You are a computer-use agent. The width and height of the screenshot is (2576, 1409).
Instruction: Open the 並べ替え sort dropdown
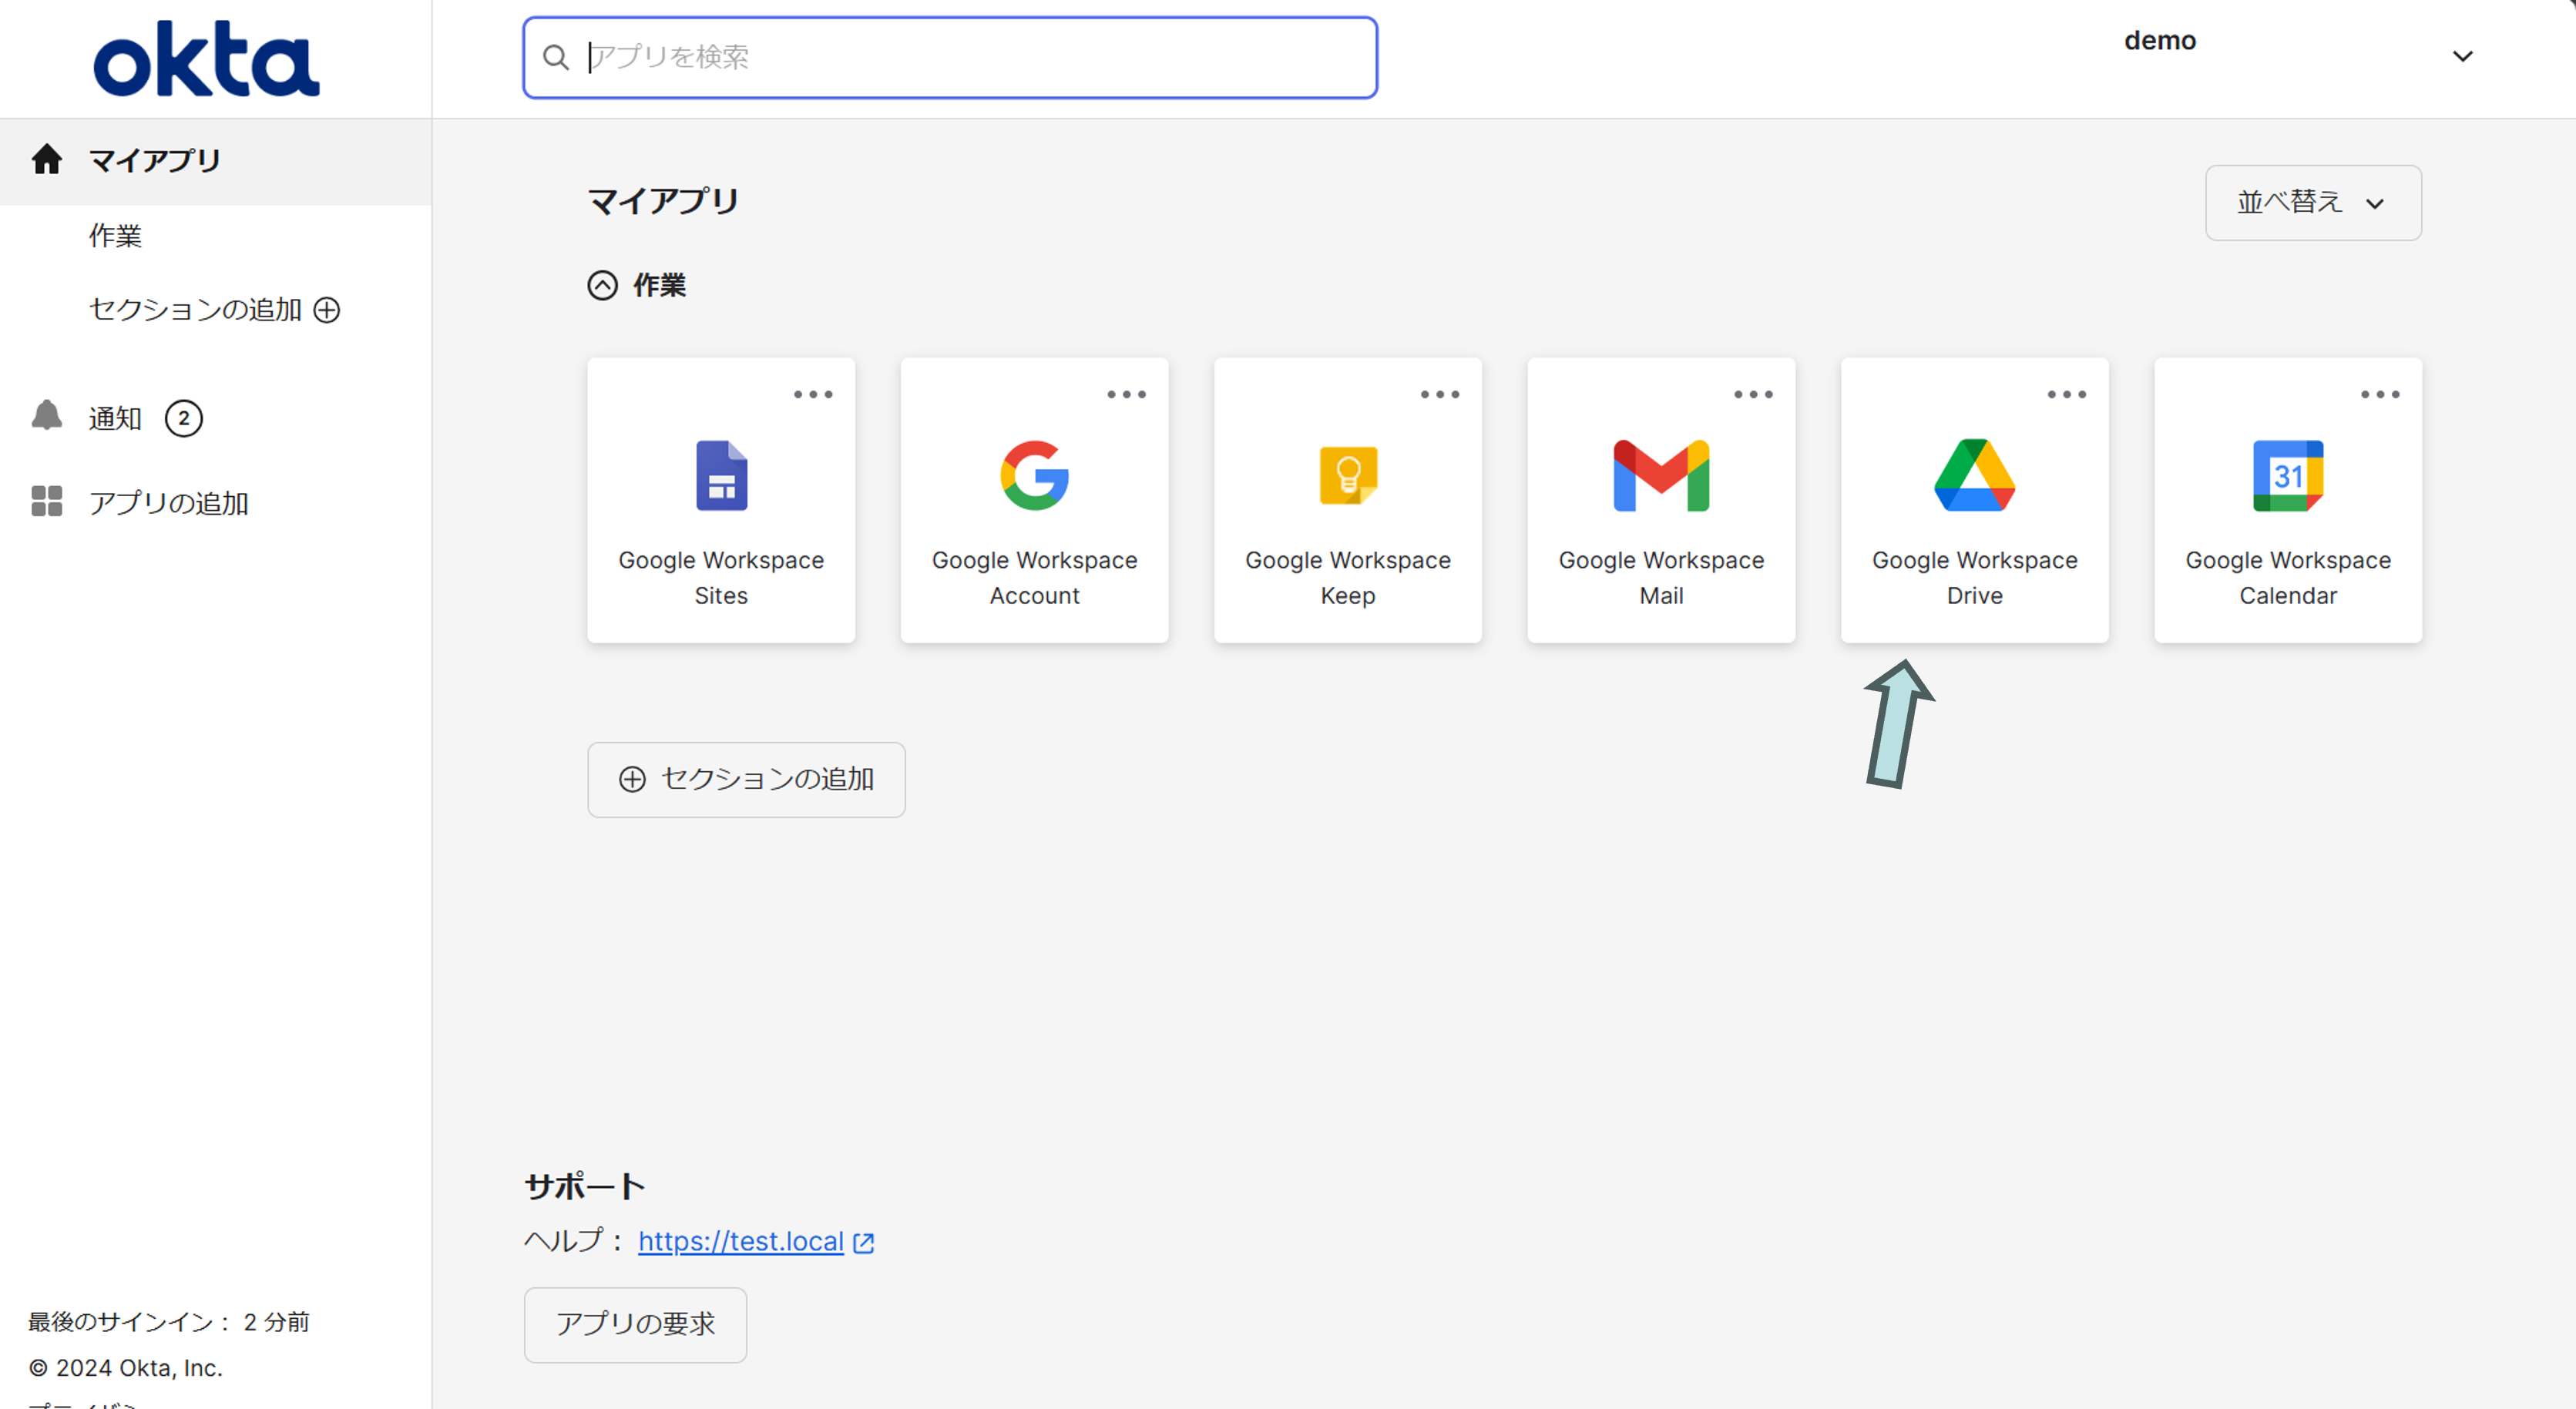(2313, 203)
